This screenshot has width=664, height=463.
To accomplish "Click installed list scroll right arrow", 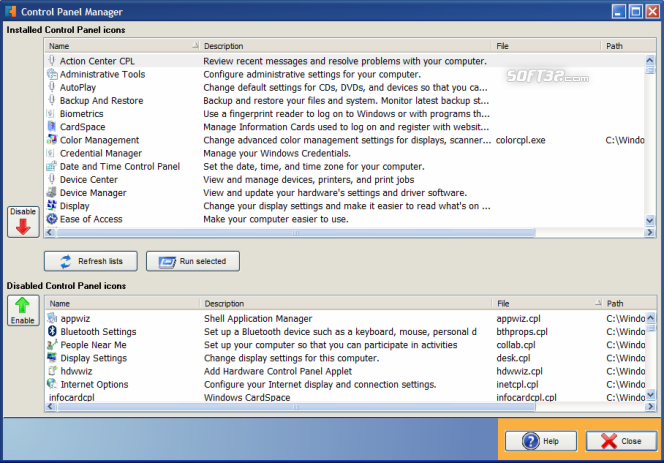I will (x=650, y=233).
